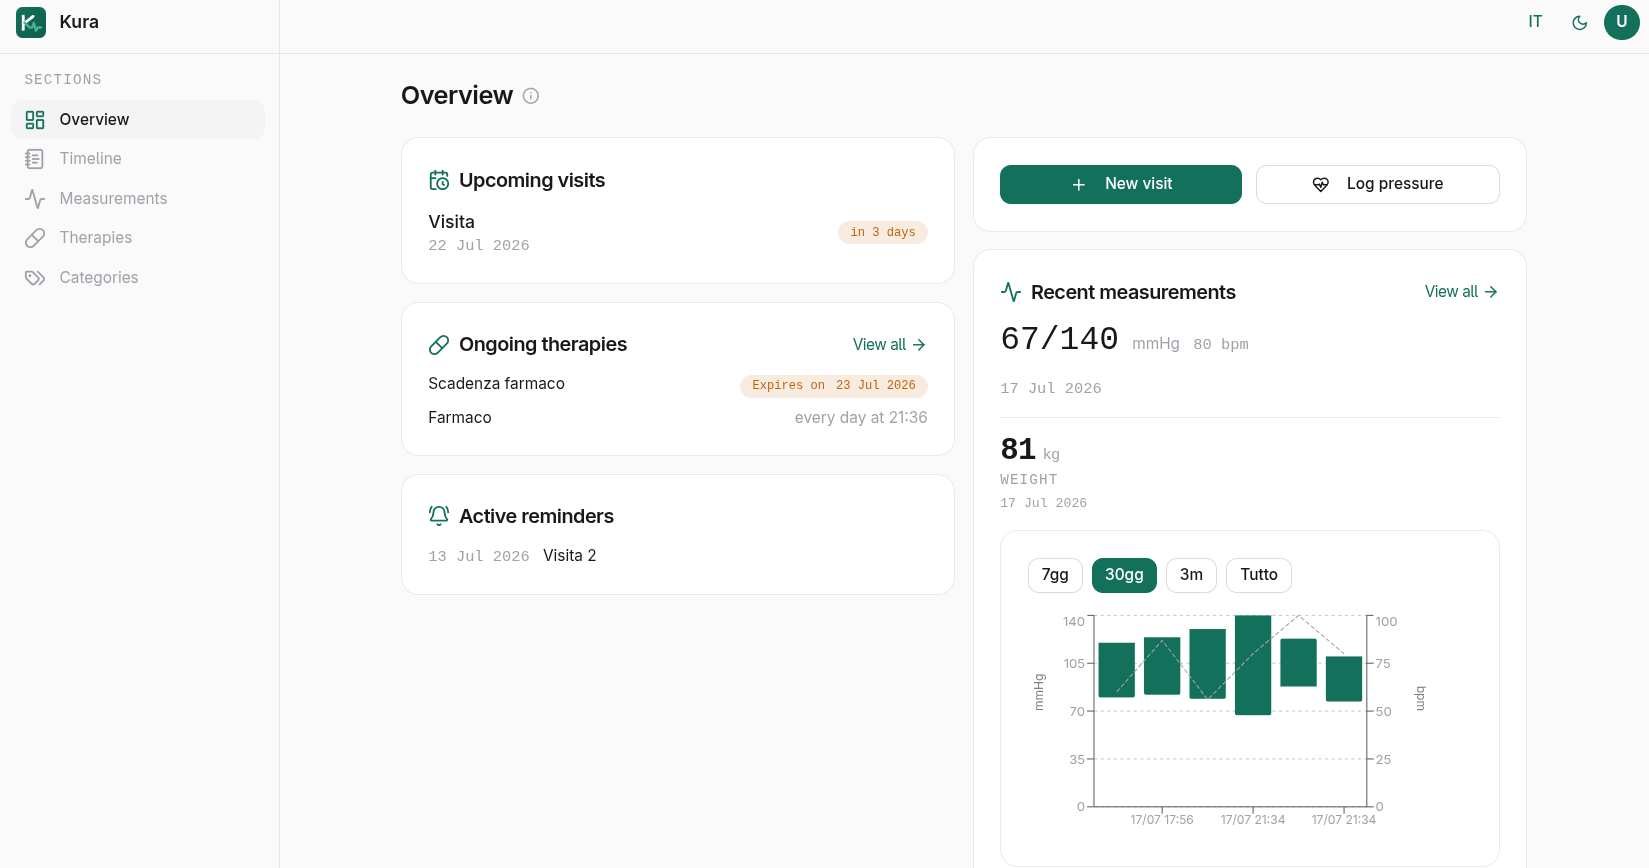Click the Recent measurements pulse icon
The height and width of the screenshot is (868, 1649).
1011,292
